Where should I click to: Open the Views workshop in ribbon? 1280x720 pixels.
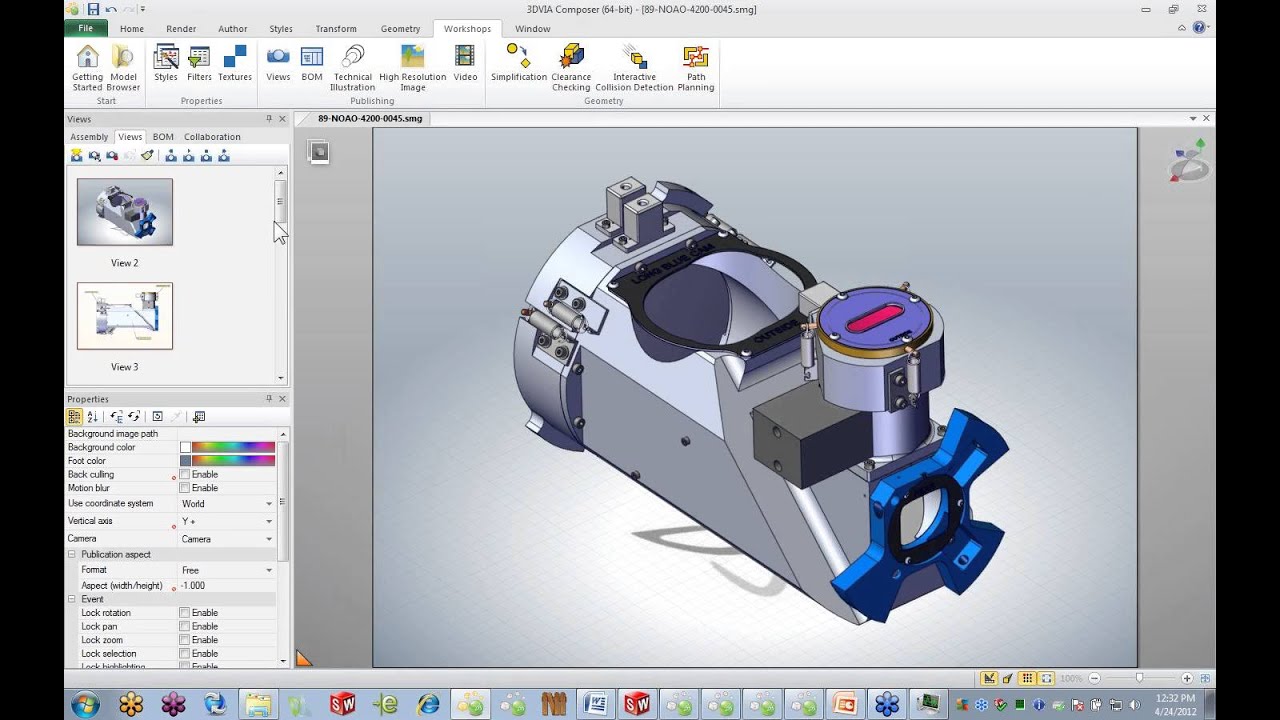pos(278,64)
